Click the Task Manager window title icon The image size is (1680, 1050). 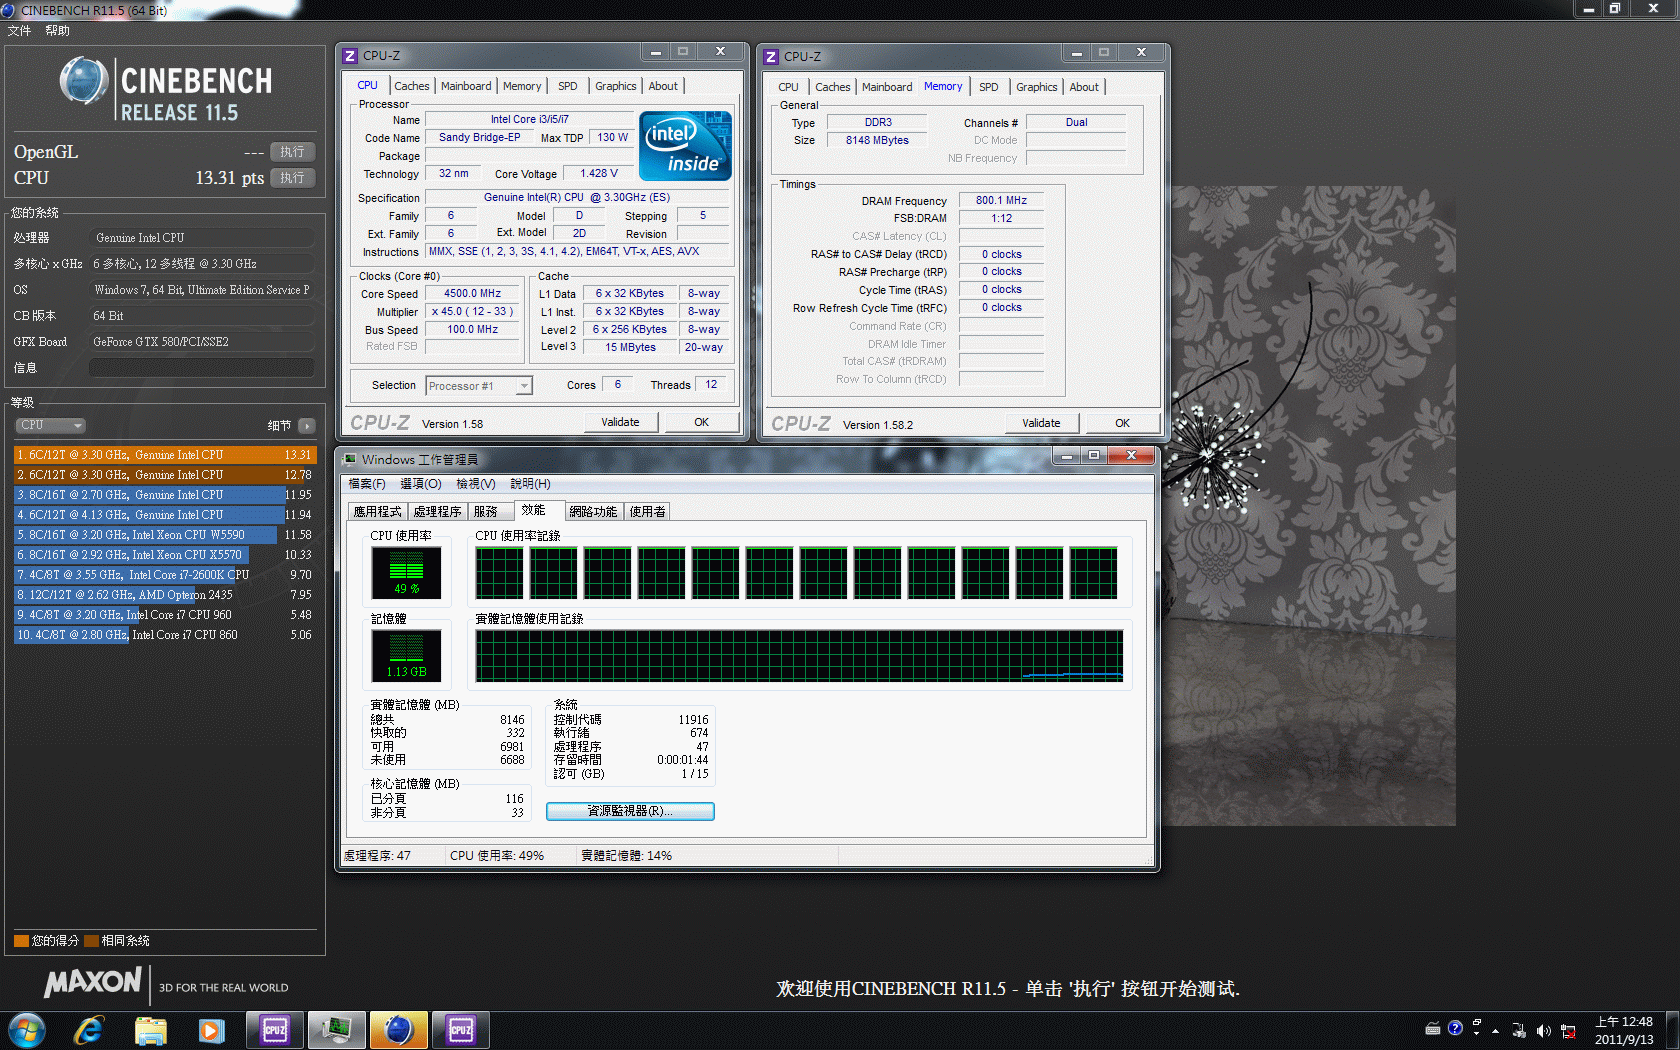(x=350, y=459)
